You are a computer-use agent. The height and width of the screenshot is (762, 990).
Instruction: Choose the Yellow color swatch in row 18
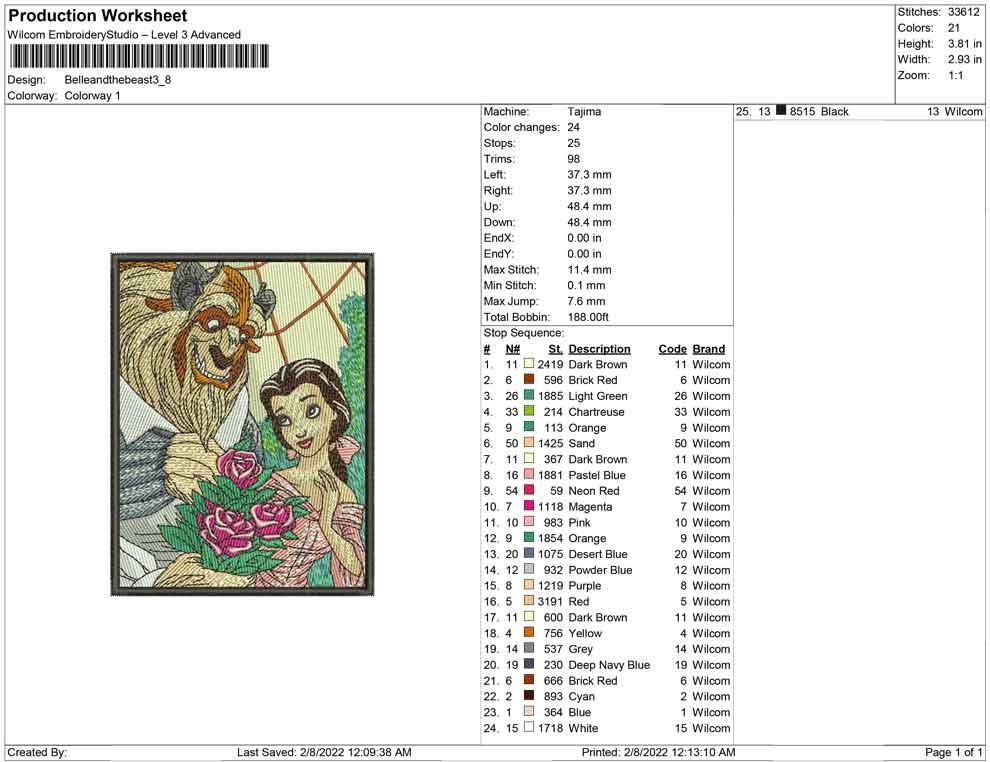pos(529,632)
